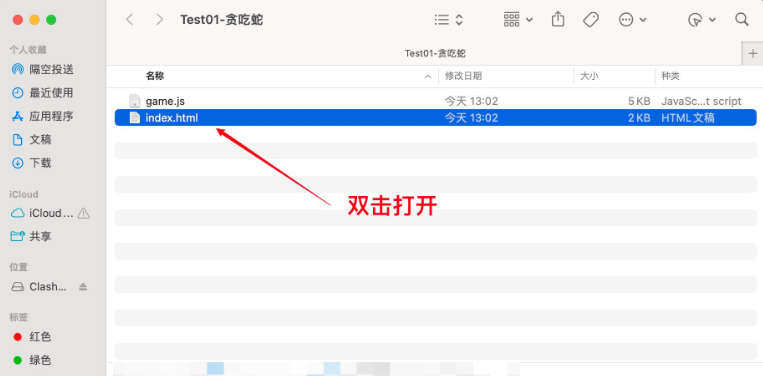This screenshot has height=376, width=763.
Task: Click the 标签 section header
Action: [18, 317]
